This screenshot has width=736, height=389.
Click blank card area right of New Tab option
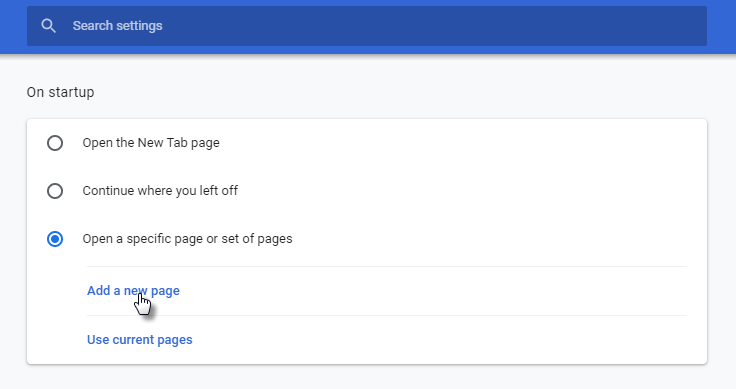coord(460,143)
